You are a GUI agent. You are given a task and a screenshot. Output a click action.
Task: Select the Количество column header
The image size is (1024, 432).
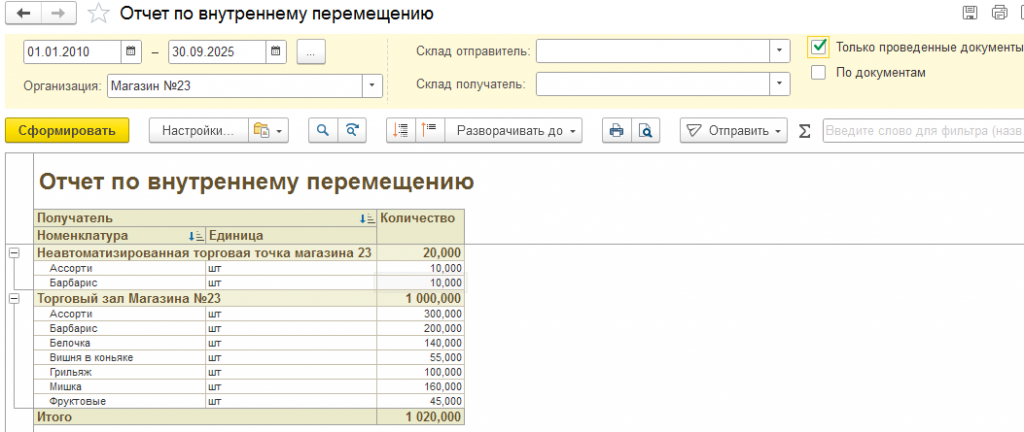[x=421, y=226]
